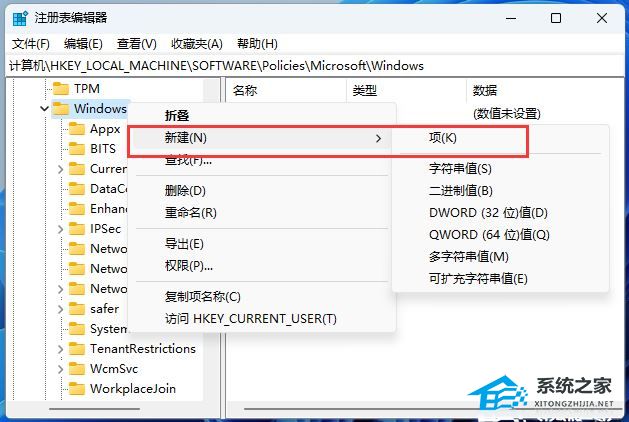Viewport: 629px width, 422px height.
Task: Select the Curren... key folder icon
Action: pyautogui.click(x=77, y=168)
